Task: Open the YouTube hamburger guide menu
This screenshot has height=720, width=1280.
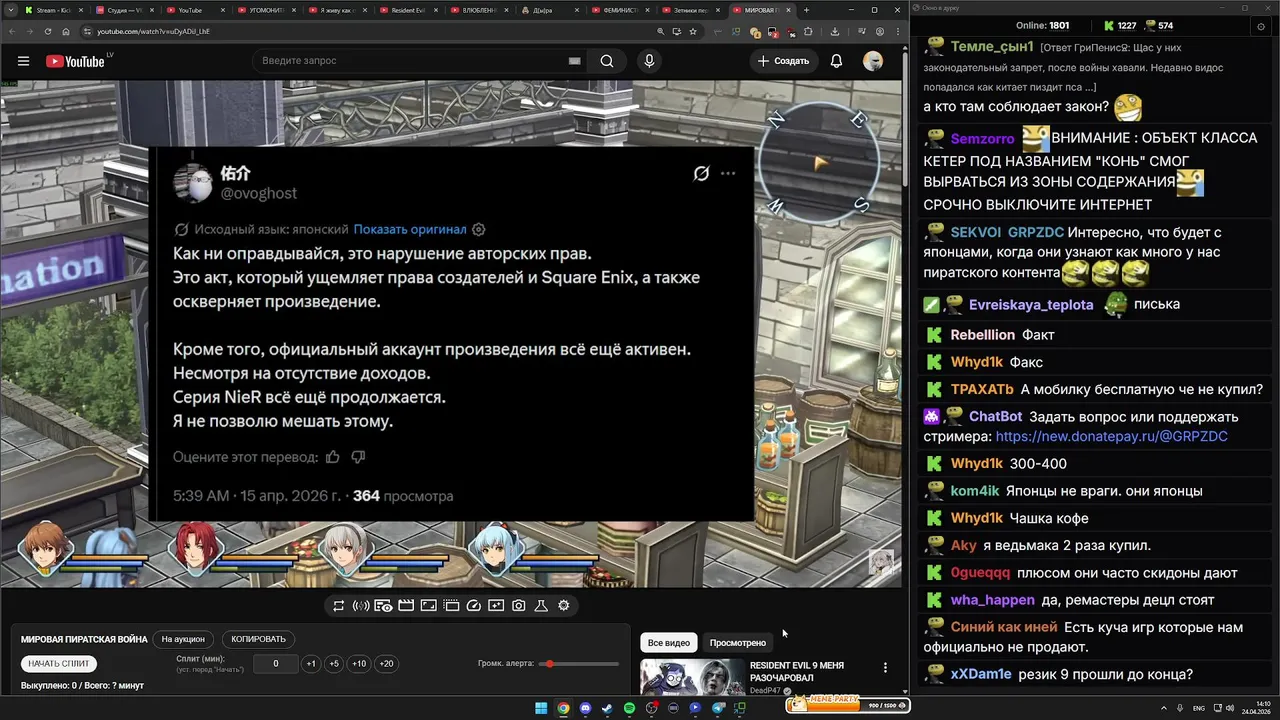Action: coord(23,61)
